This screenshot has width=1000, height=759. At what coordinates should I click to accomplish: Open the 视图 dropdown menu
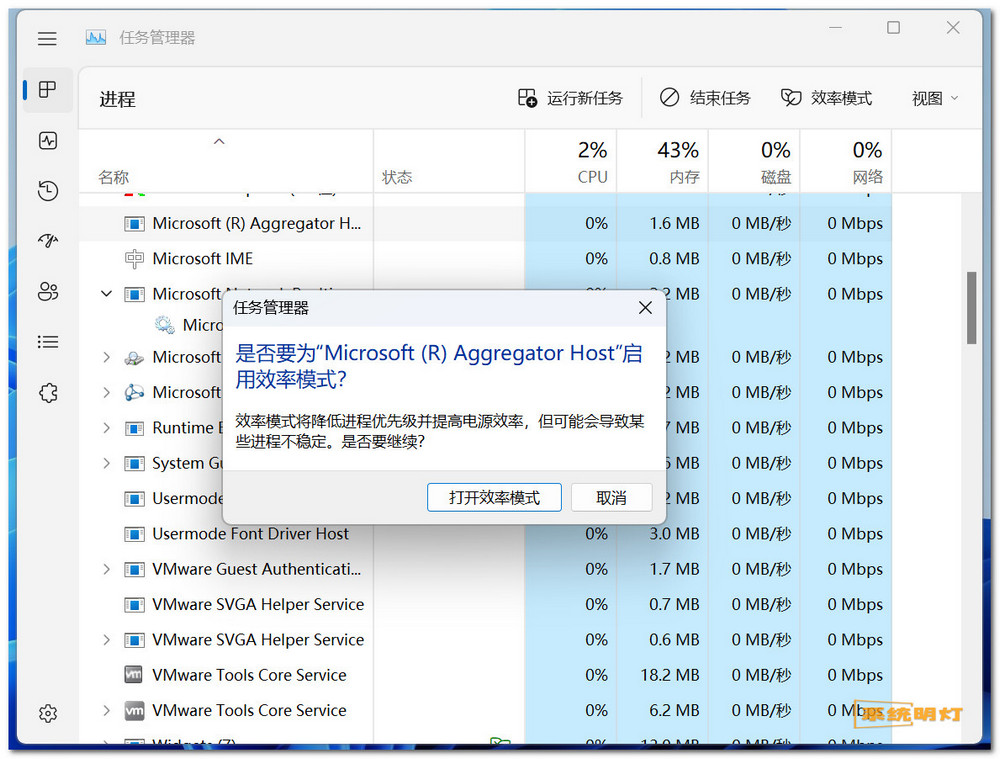935,98
